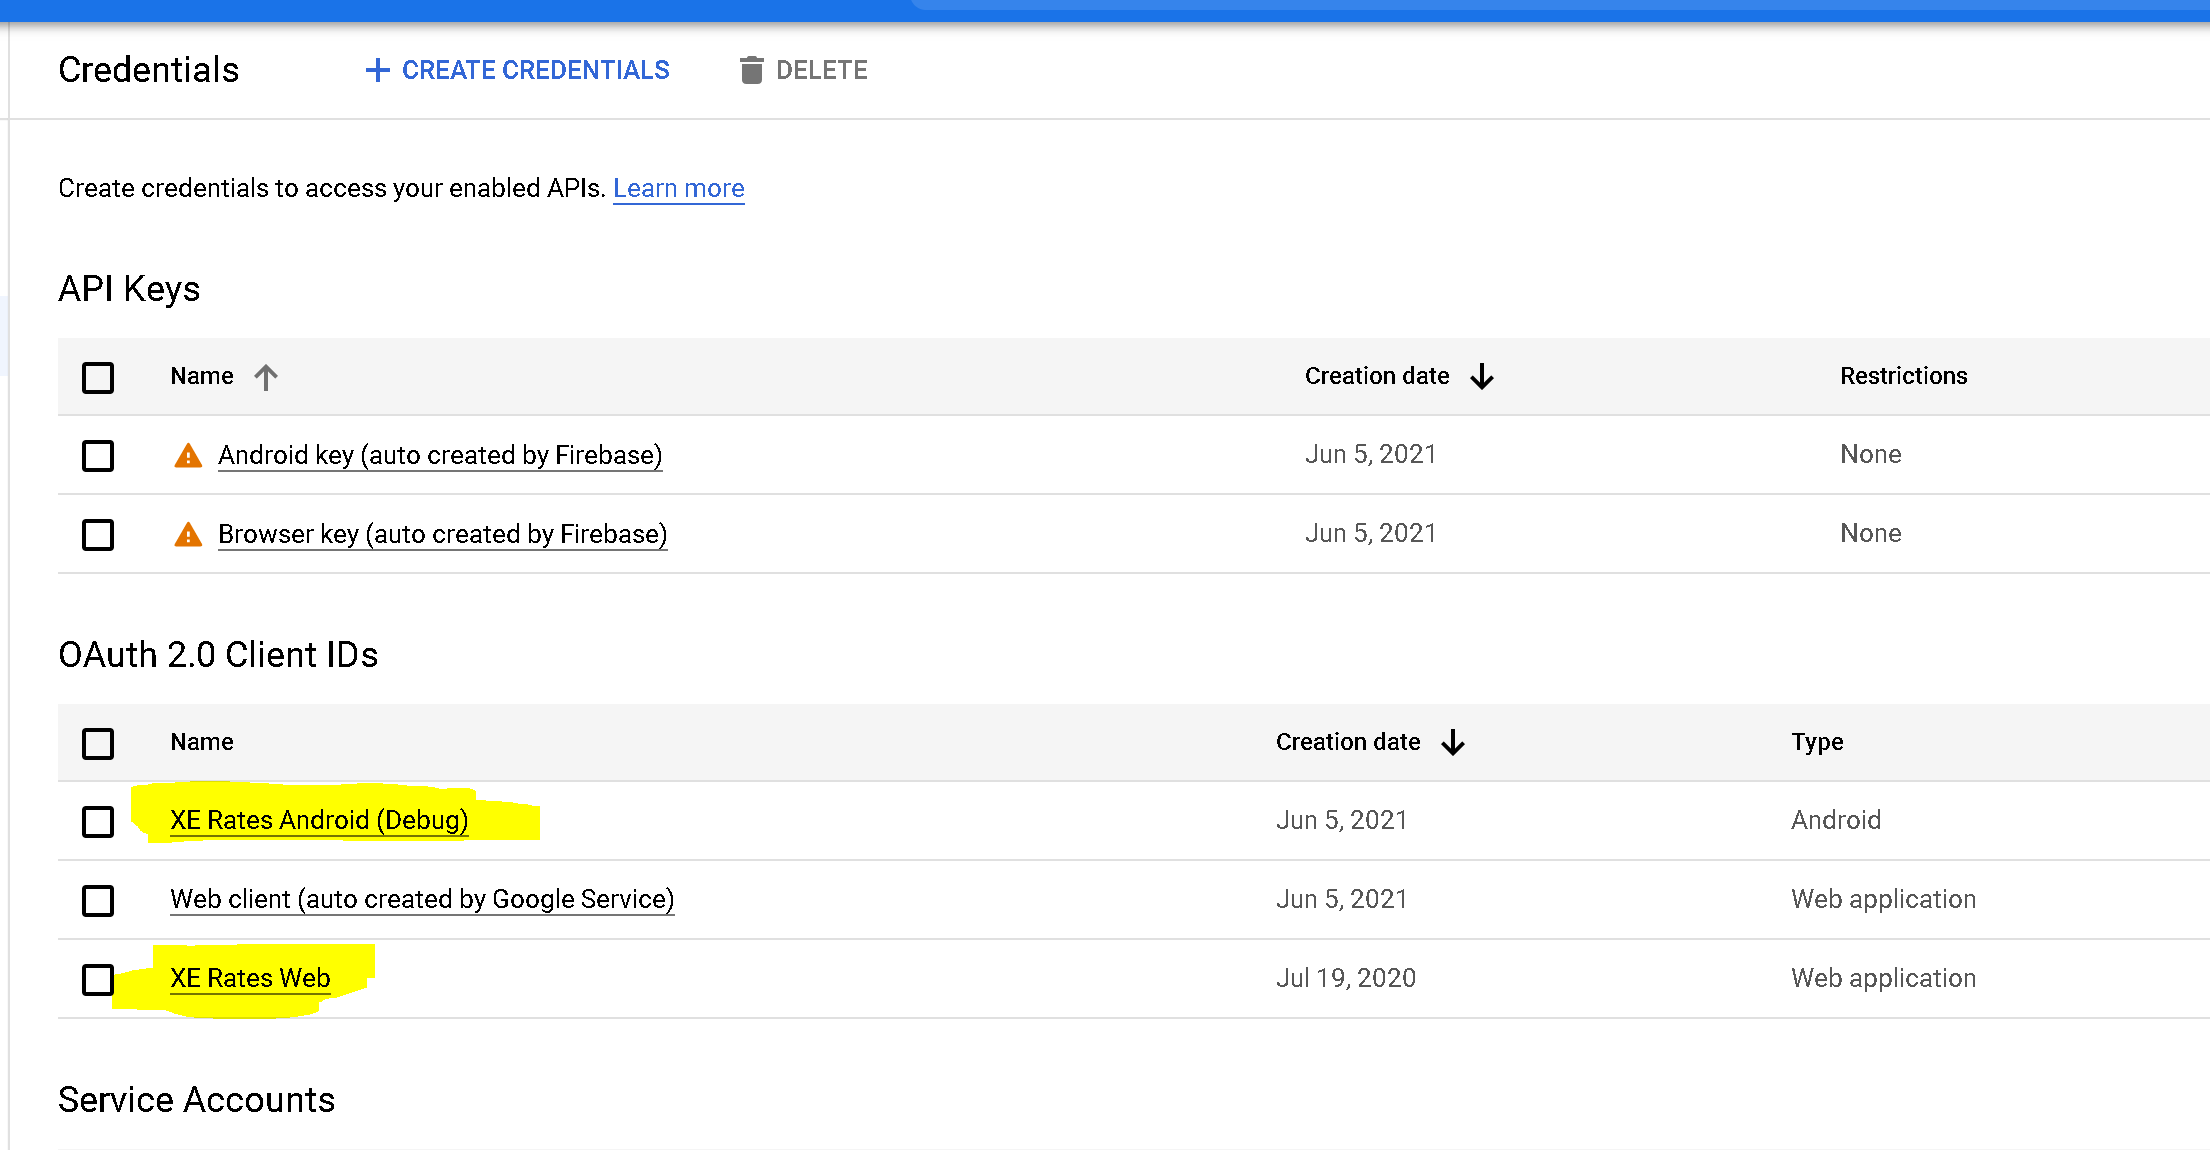Click warning icon beside Android key

click(188, 456)
